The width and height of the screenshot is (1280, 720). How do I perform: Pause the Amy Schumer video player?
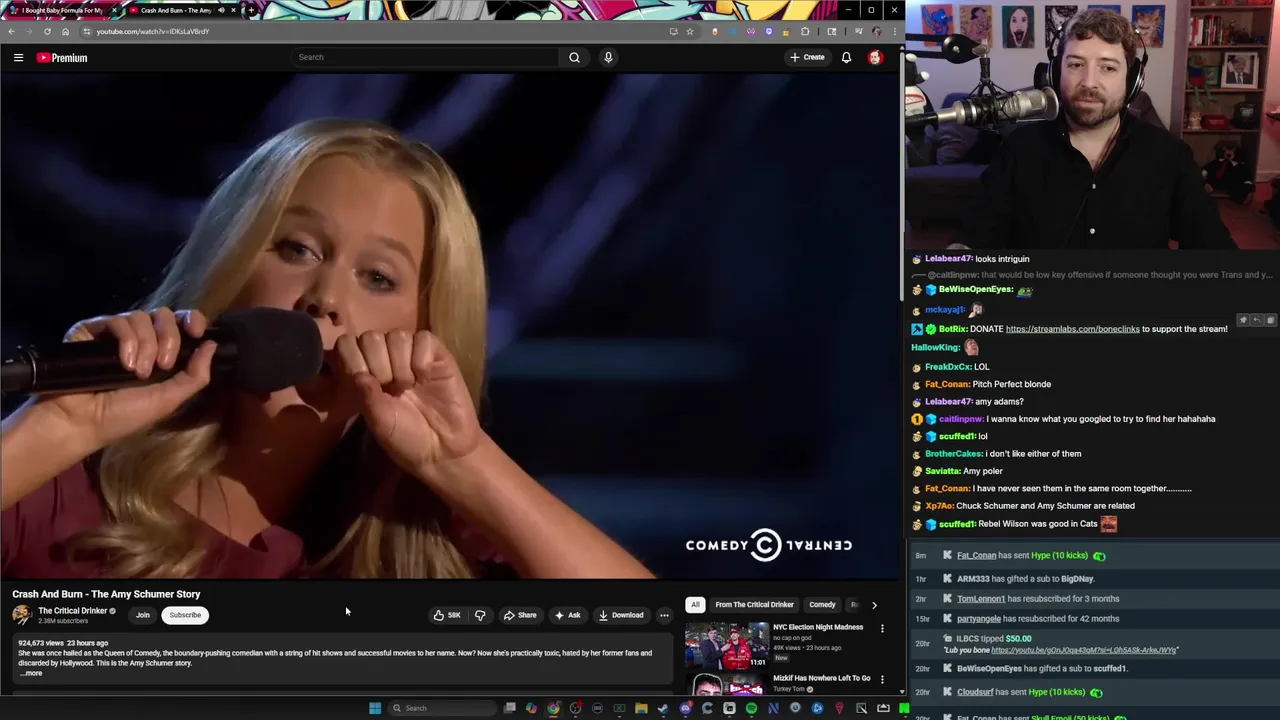coord(450,326)
